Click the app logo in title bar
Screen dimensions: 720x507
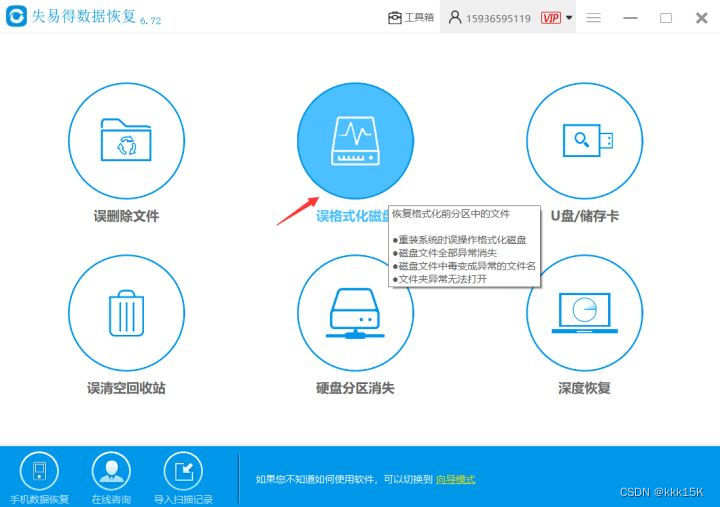pyautogui.click(x=16, y=16)
